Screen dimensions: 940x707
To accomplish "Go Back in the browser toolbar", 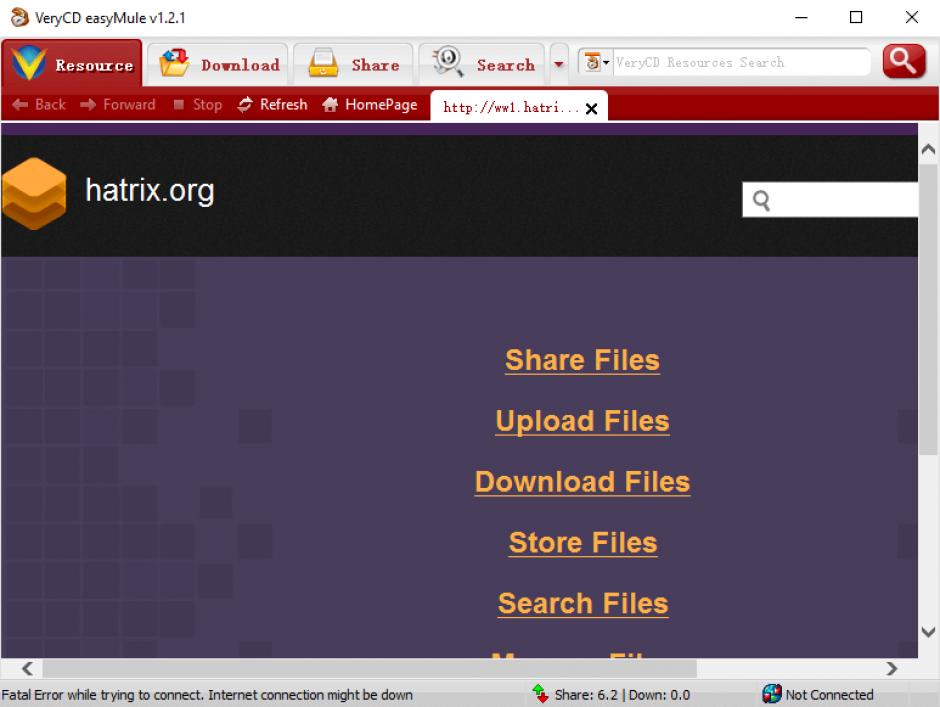I will pyautogui.click(x=38, y=105).
